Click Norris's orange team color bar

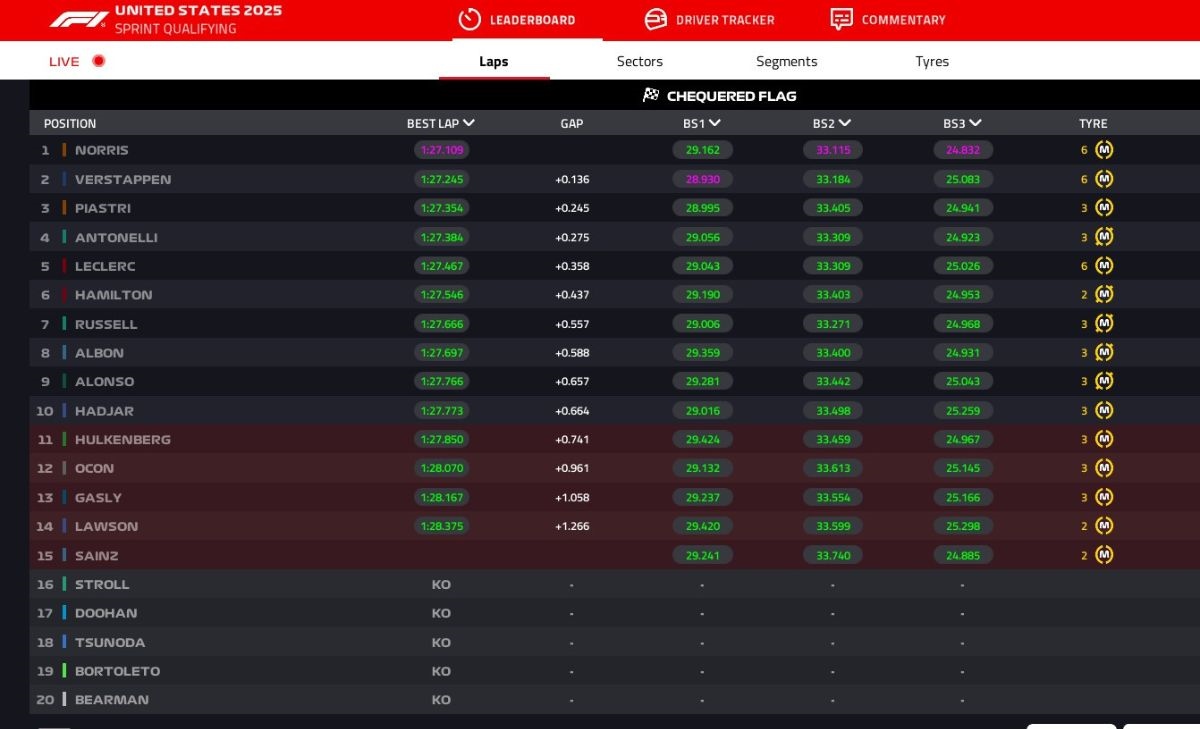[x=64, y=150]
